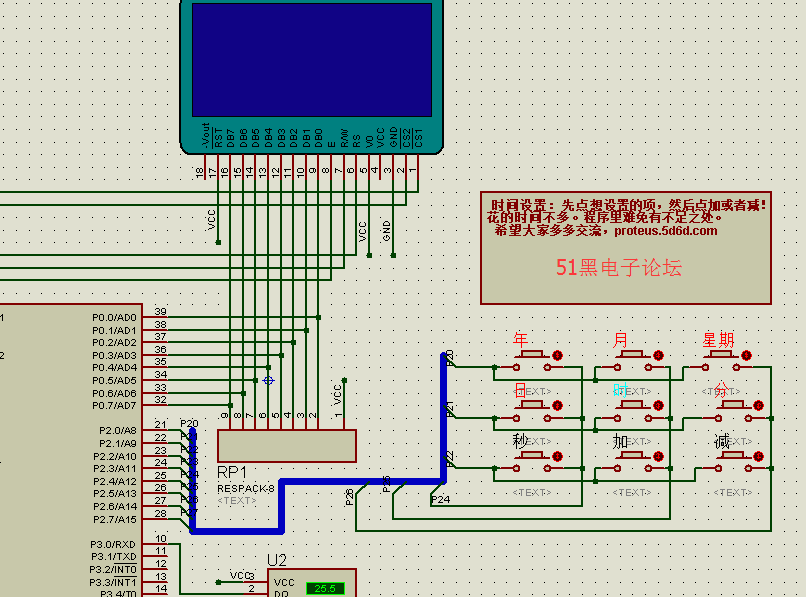Push the 日 (day) pushbutton cap
This screenshot has width=806, height=597.
tap(532, 405)
